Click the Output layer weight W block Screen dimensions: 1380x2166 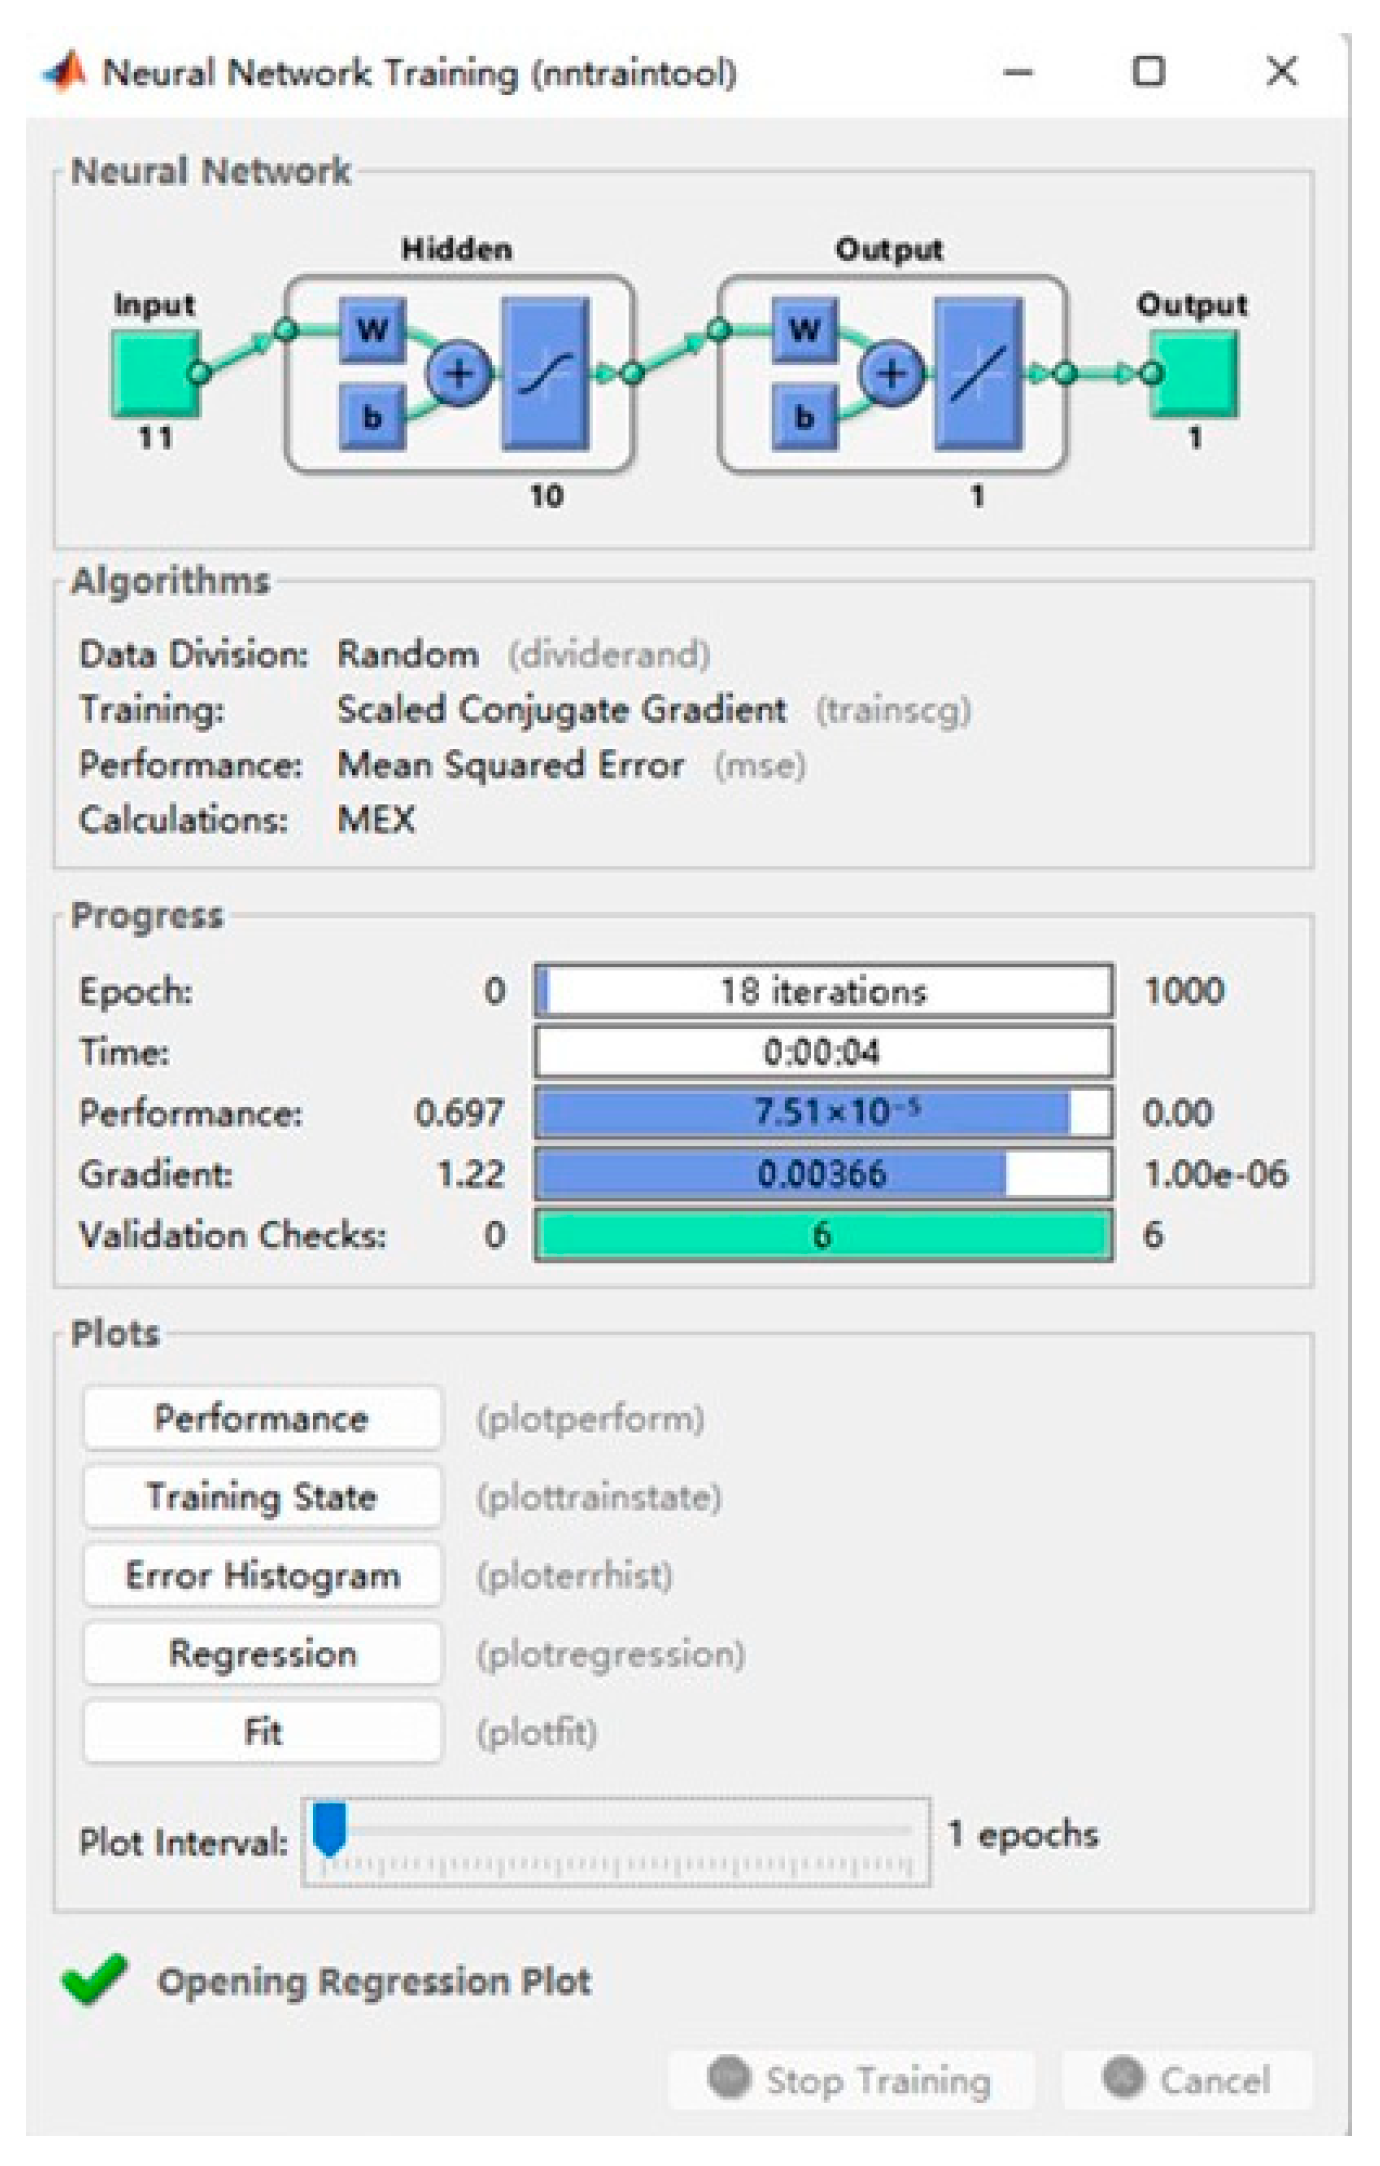(804, 329)
